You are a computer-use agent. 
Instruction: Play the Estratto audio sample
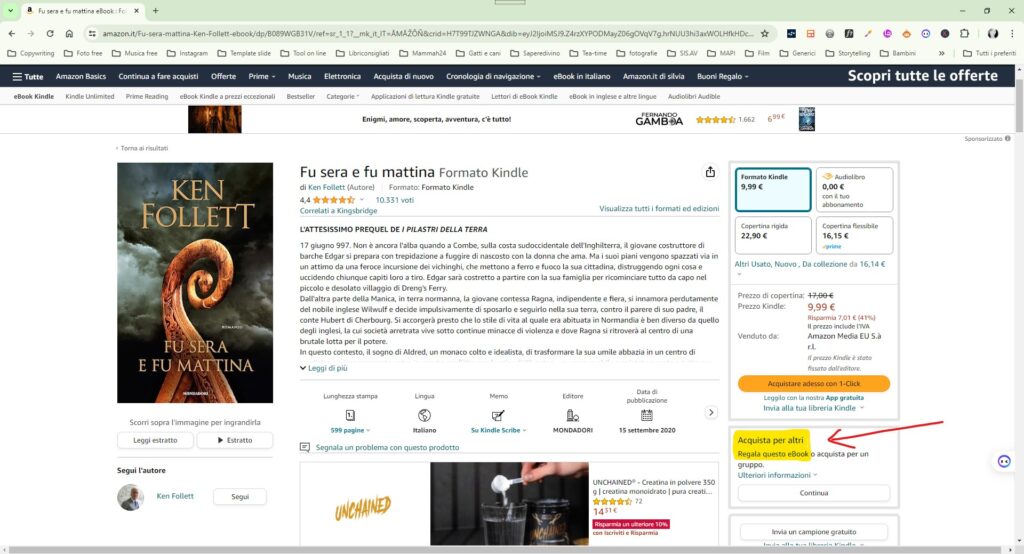click(x=235, y=440)
